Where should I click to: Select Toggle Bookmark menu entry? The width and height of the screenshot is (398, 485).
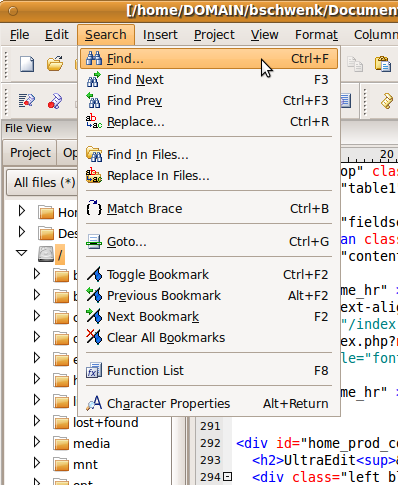tap(209, 275)
